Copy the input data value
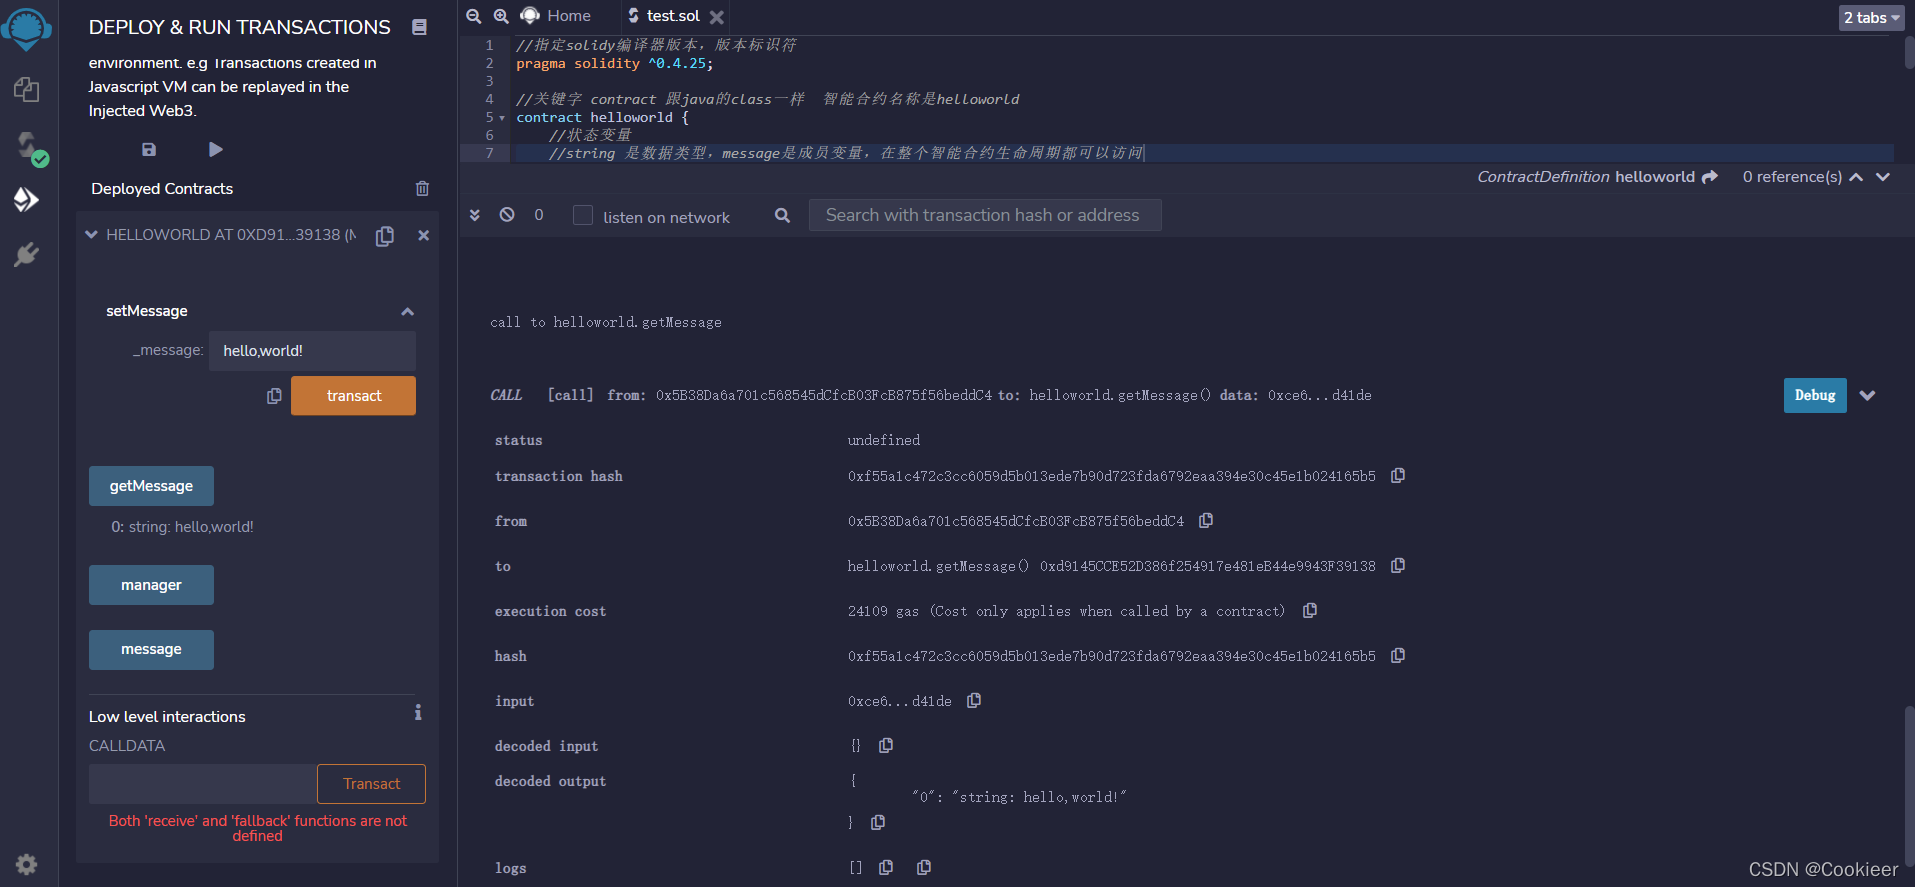1915x887 pixels. [x=974, y=701]
